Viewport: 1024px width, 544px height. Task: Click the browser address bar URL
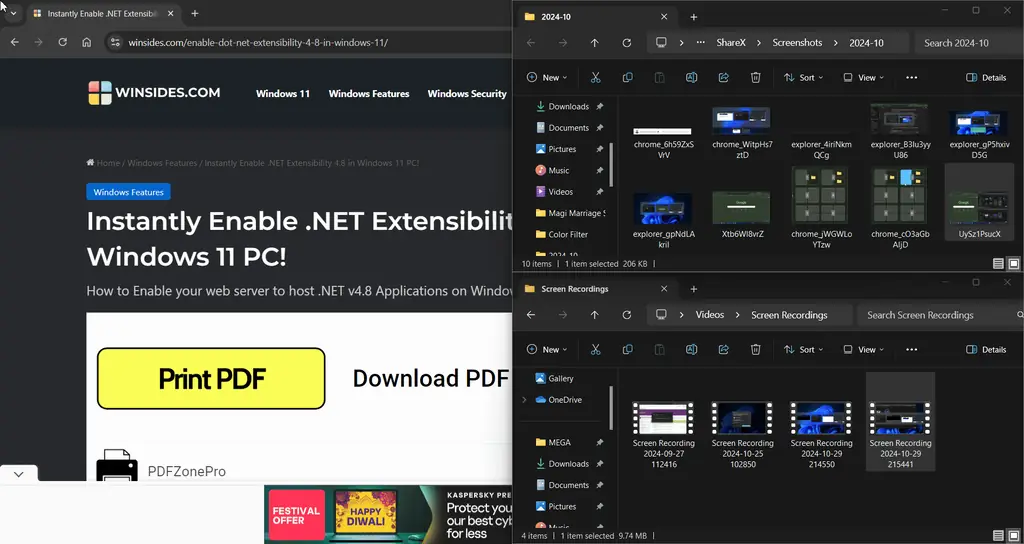(x=258, y=42)
